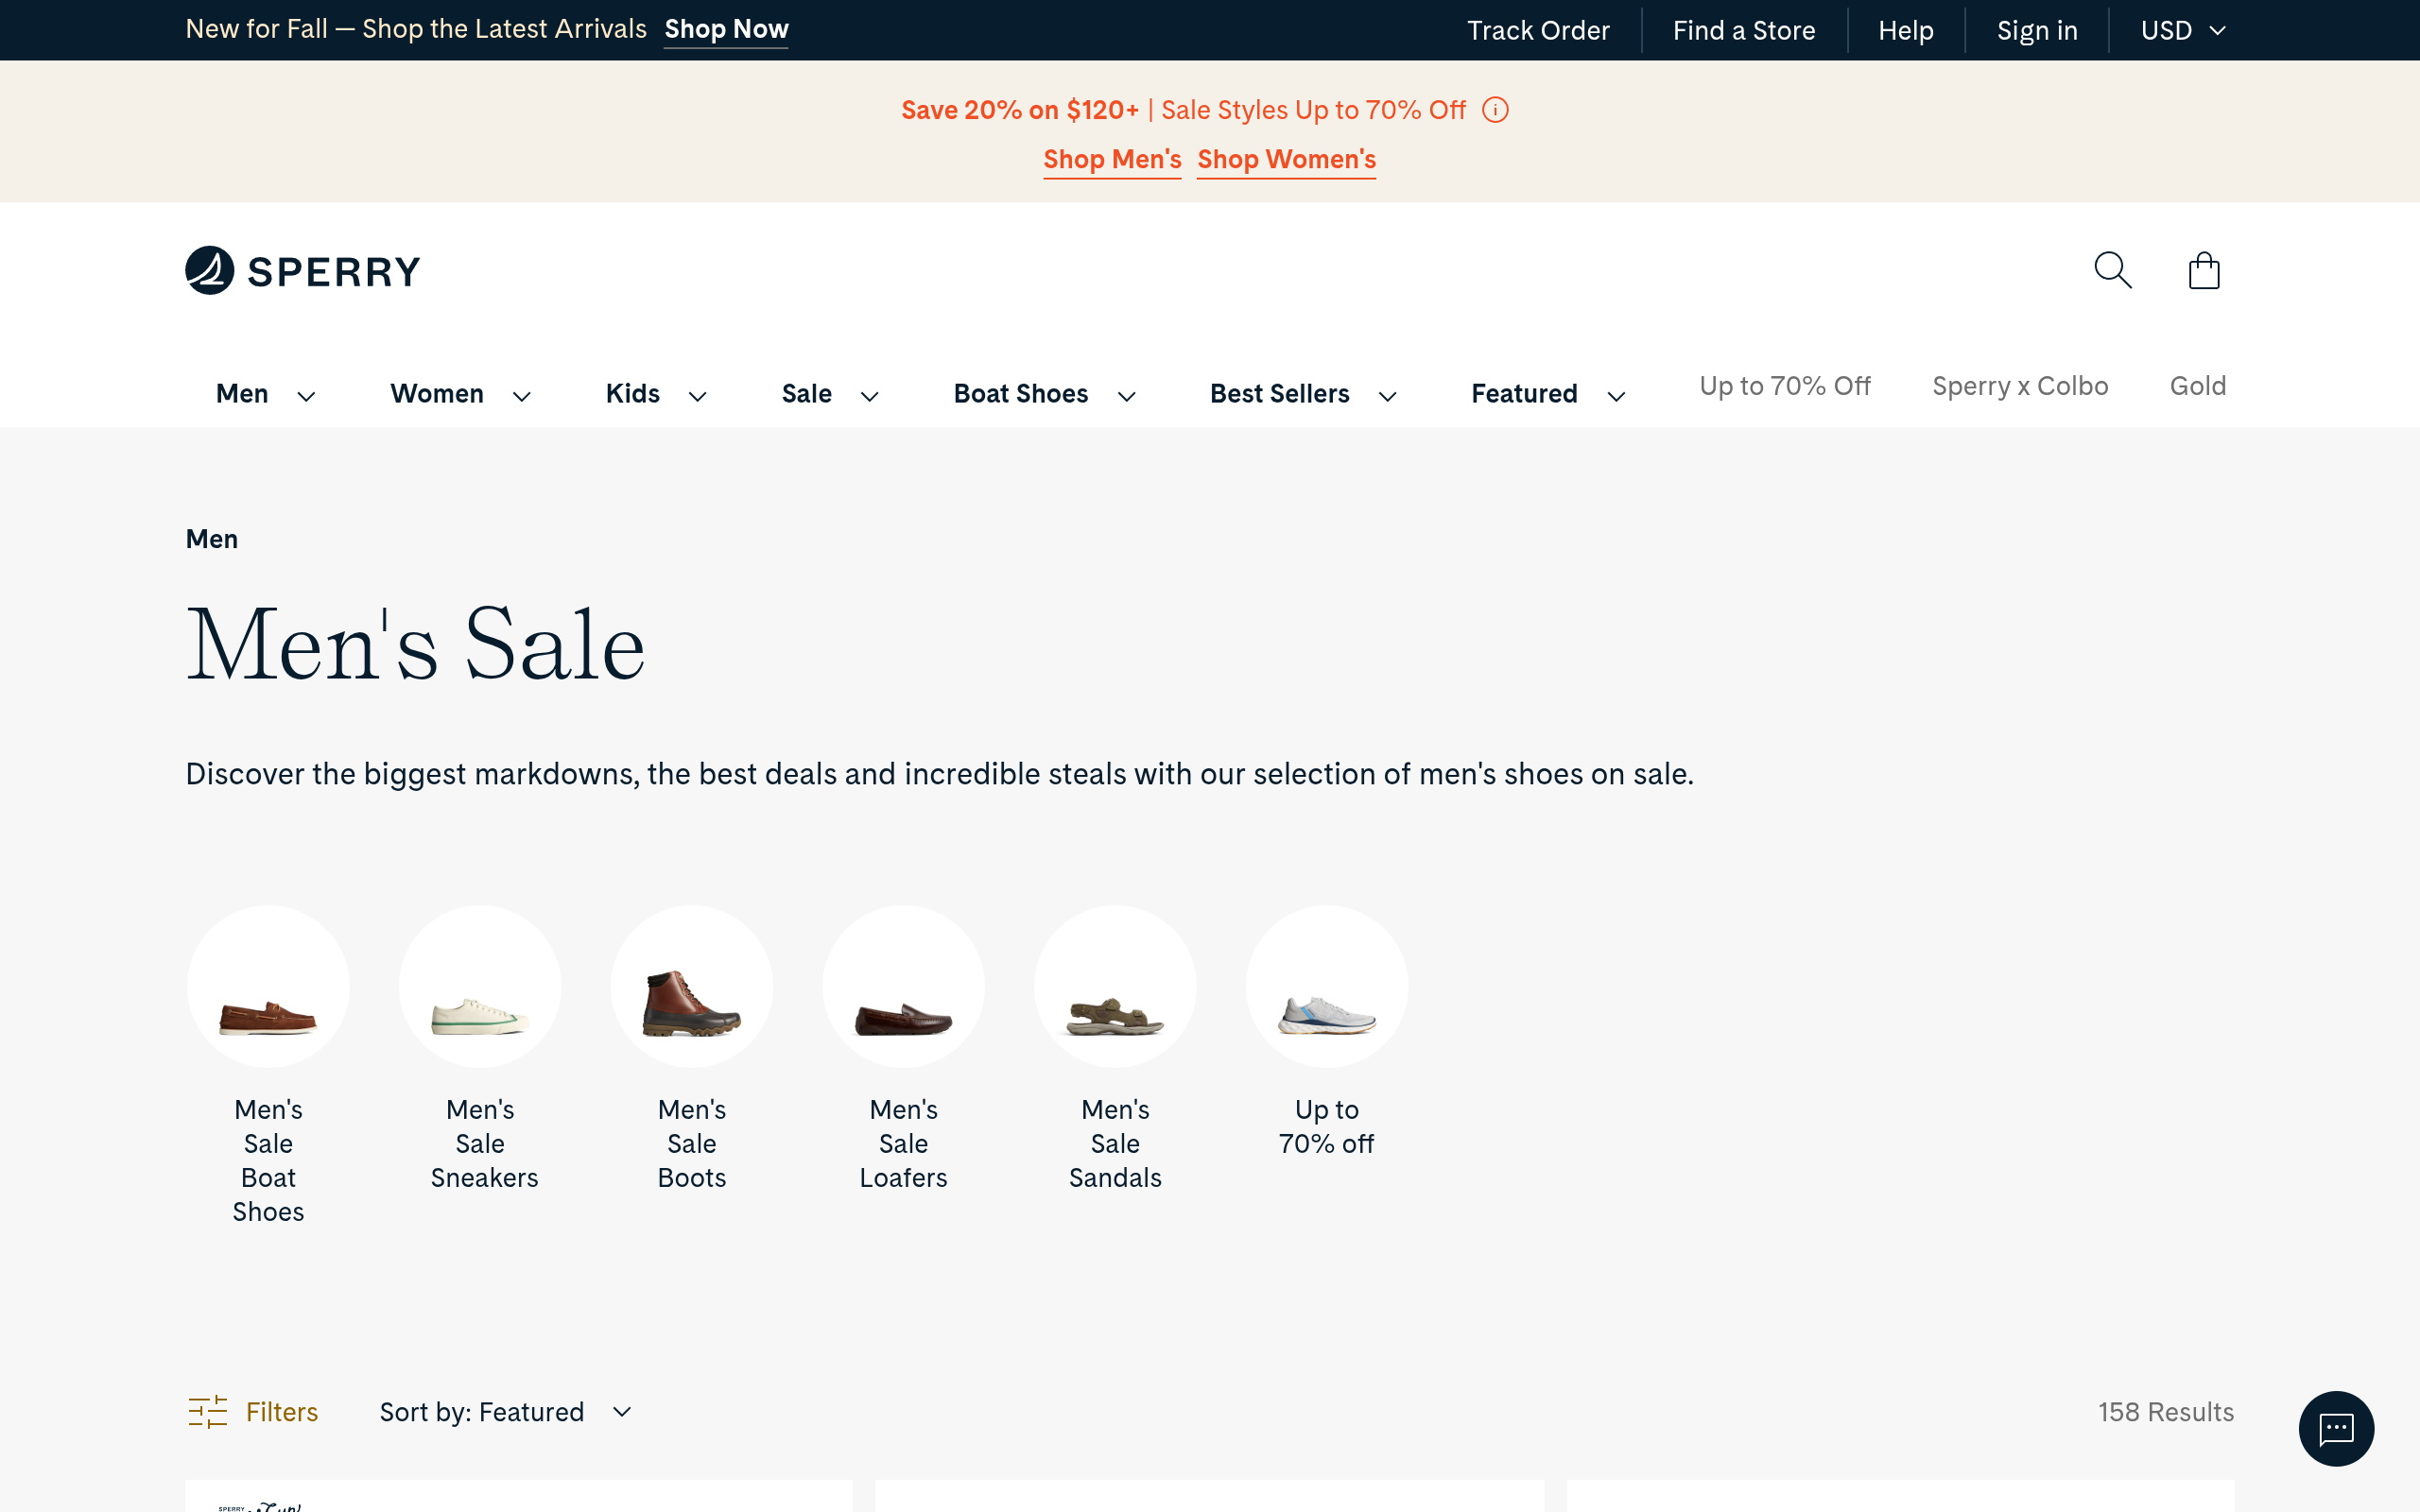Open the search magnifier icon
Screen dimensions: 2420x1512
2113,270
